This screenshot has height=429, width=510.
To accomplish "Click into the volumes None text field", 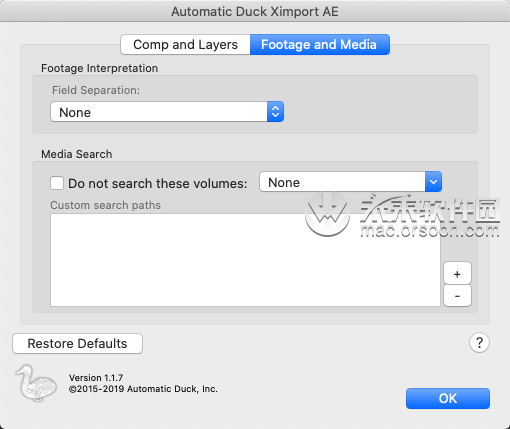I will (342, 182).
